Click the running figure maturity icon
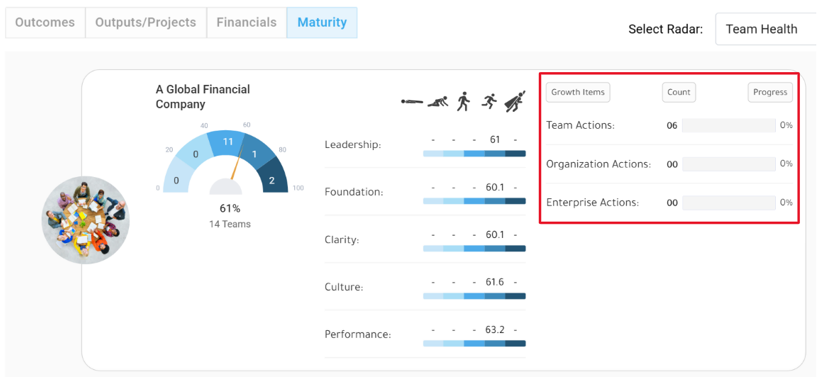820x387 pixels. (x=489, y=101)
